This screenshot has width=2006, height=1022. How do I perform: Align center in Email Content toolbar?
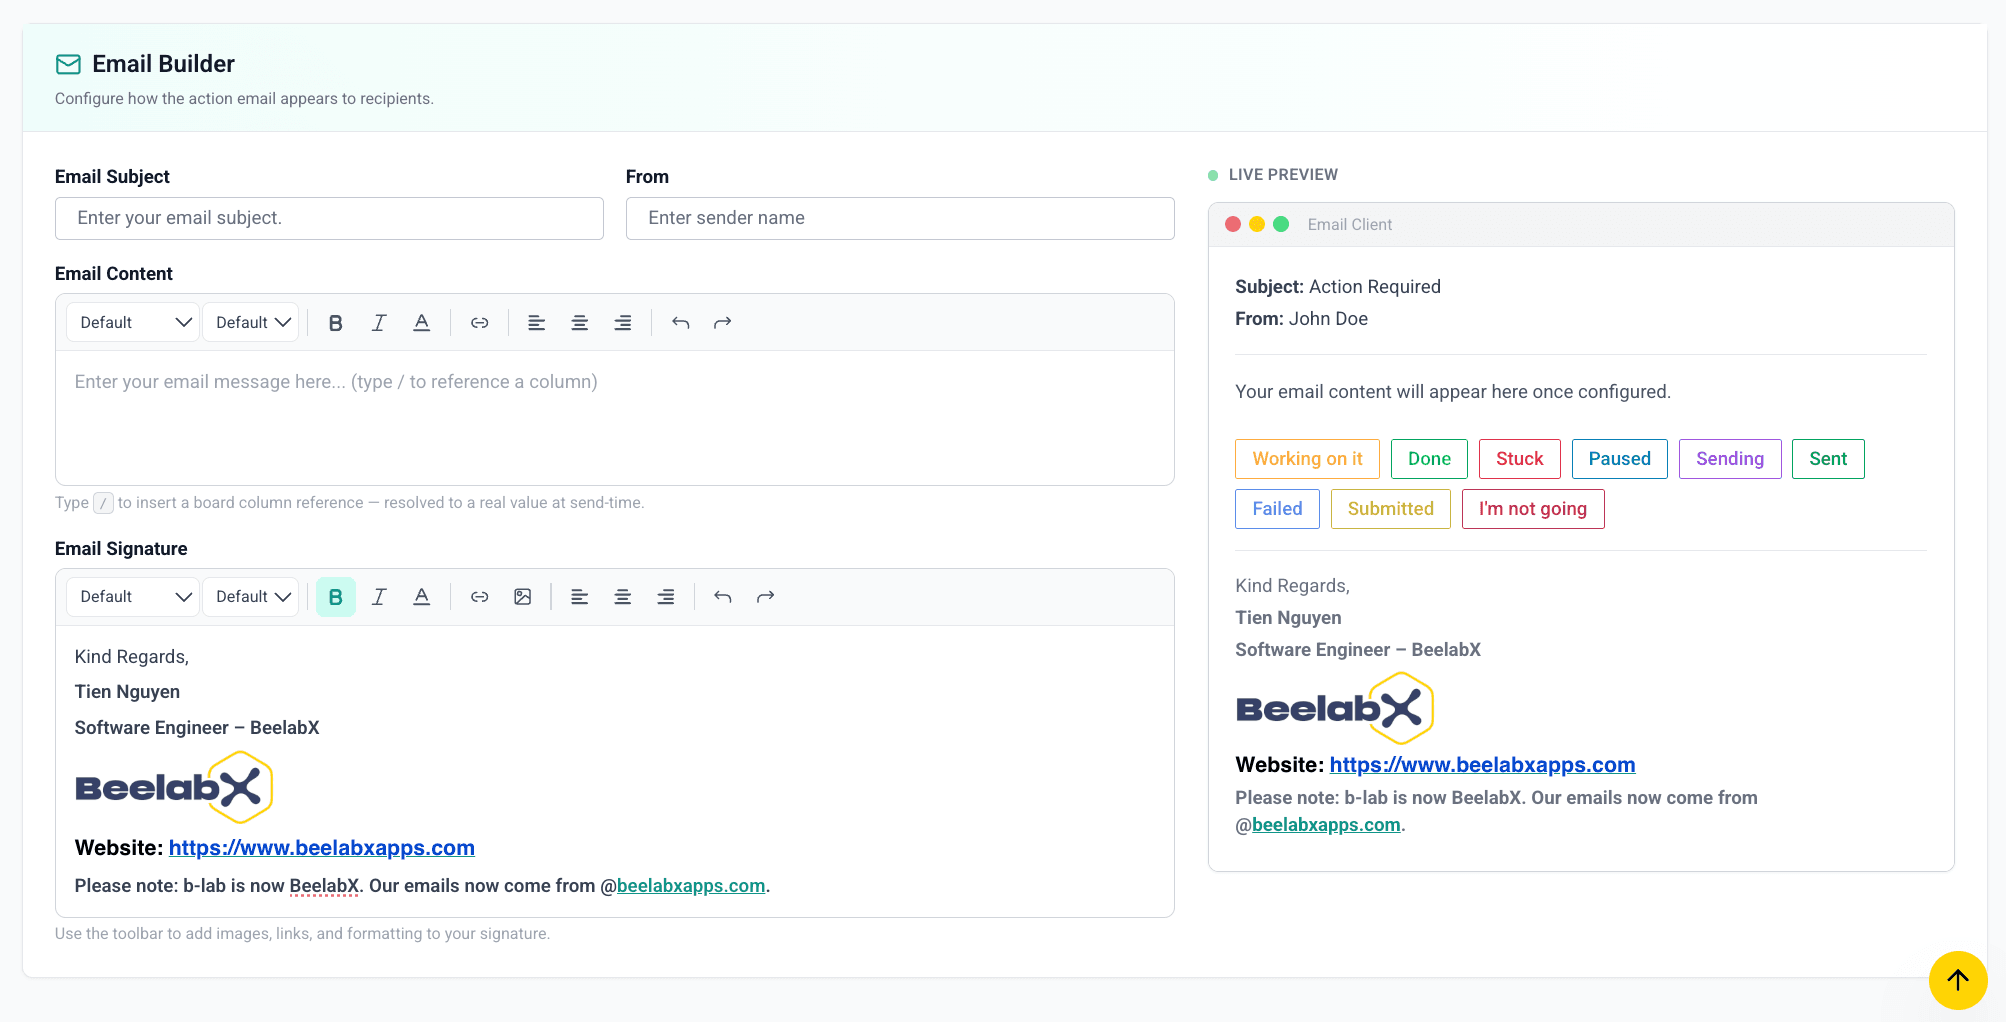(x=580, y=322)
